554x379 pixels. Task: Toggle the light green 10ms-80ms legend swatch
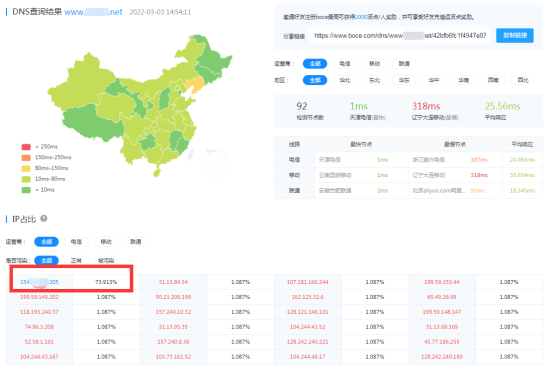point(26,179)
